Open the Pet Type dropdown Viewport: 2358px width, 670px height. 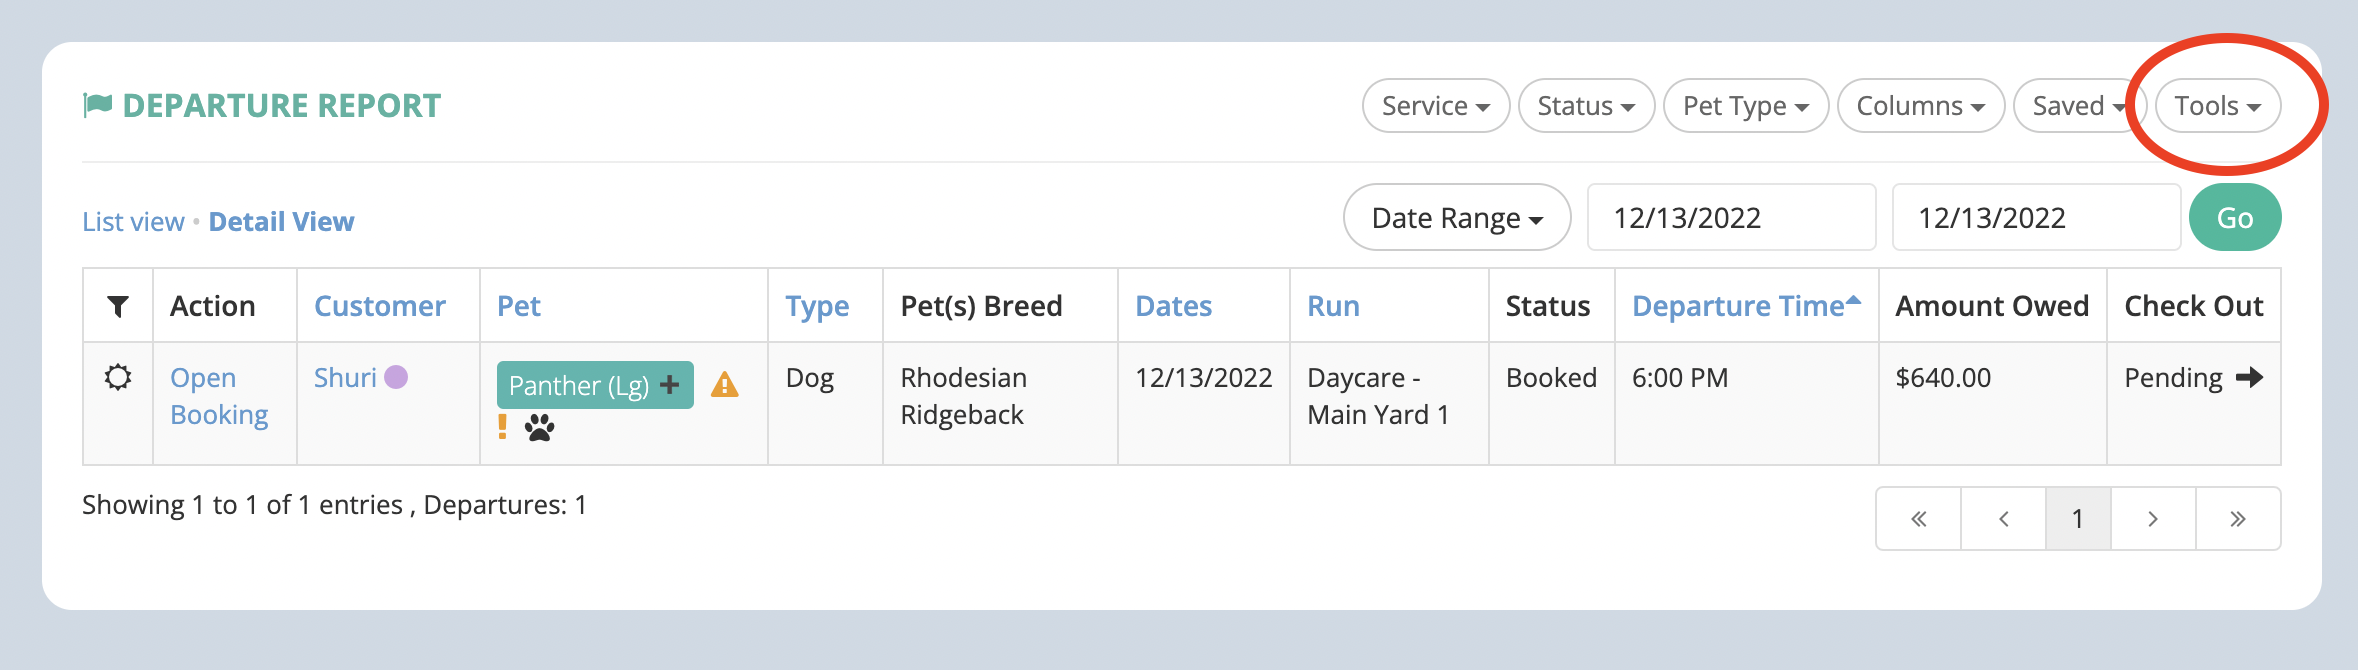pyautogui.click(x=1746, y=106)
